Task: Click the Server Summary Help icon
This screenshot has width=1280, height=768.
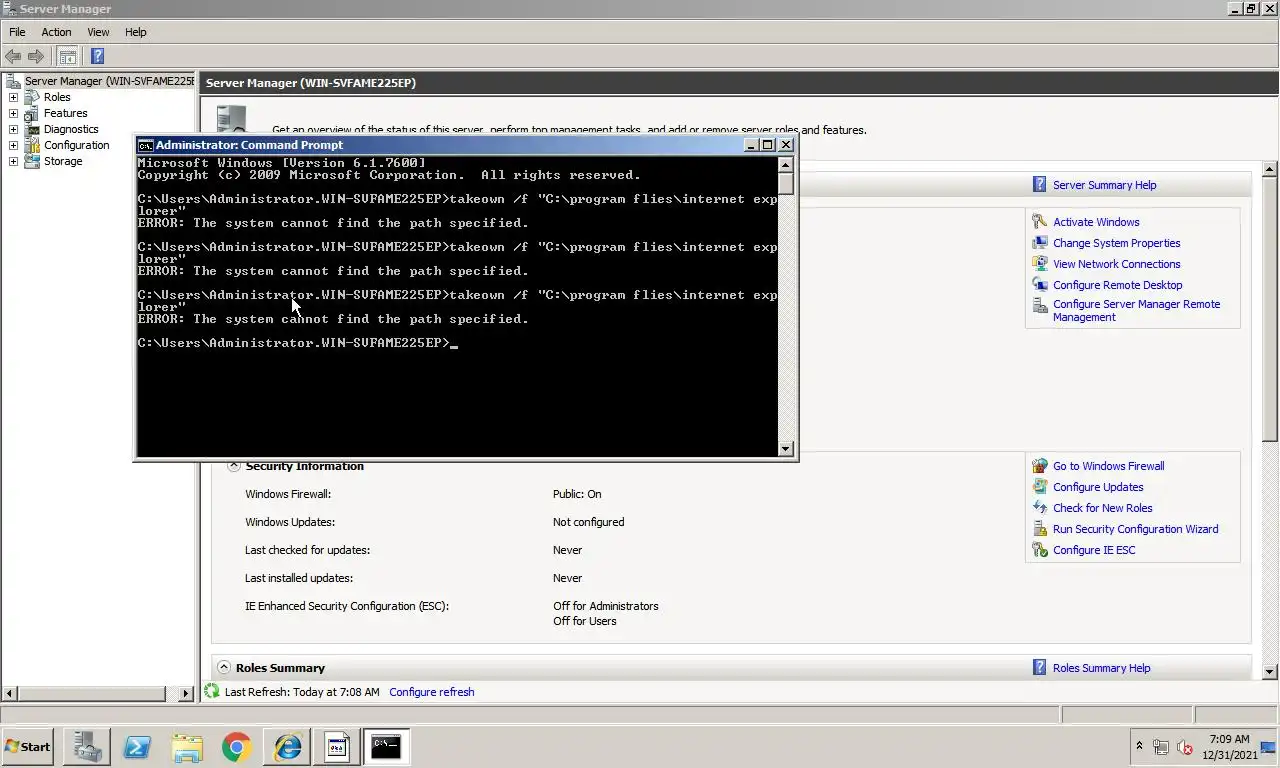Action: (x=1040, y=185)
